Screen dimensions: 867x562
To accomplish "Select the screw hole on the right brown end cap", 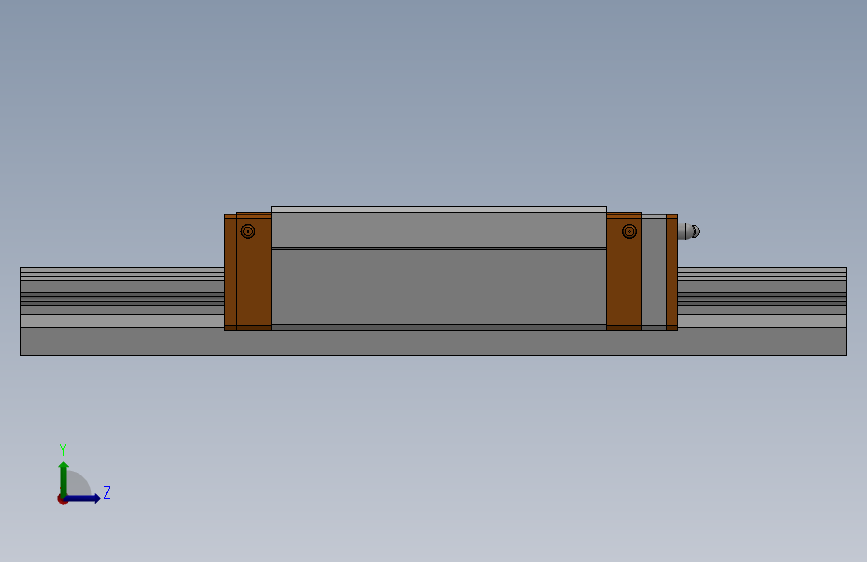I will 629,231.
